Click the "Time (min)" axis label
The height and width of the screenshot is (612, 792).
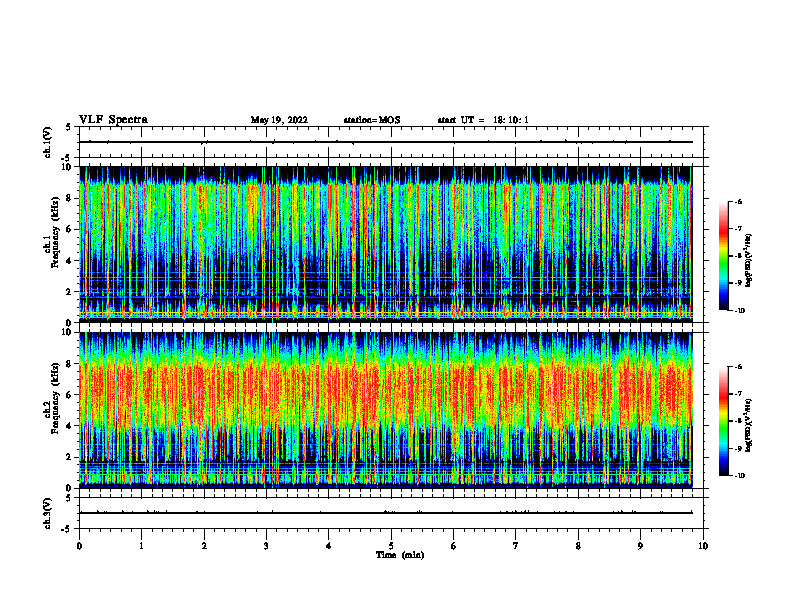400,555
